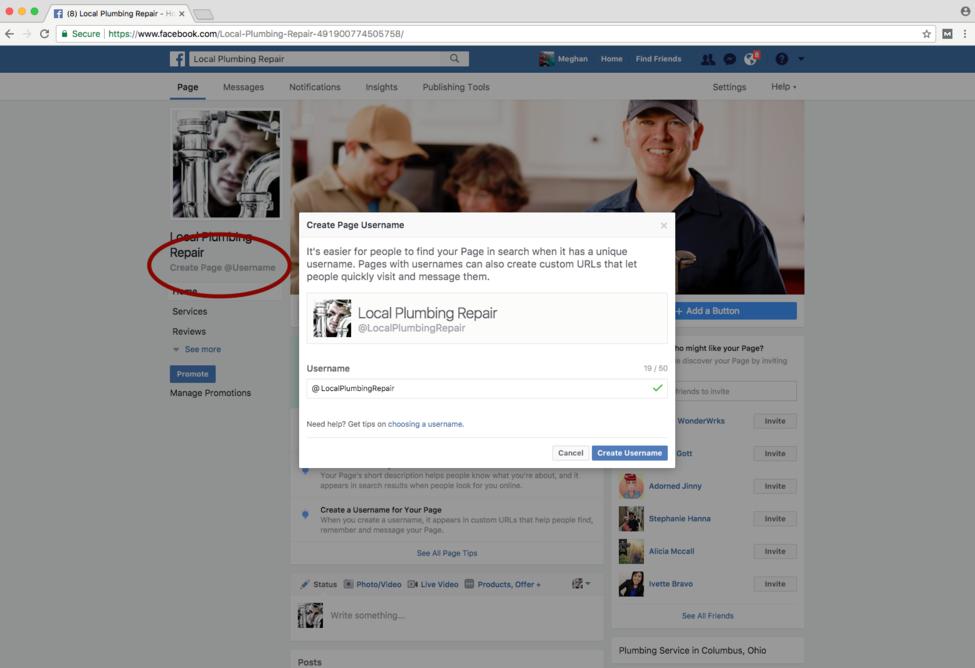Image resolution: width=975 pixels, height=668 pixels.
Task: Open the Messages tab
Action: (243, 87)
